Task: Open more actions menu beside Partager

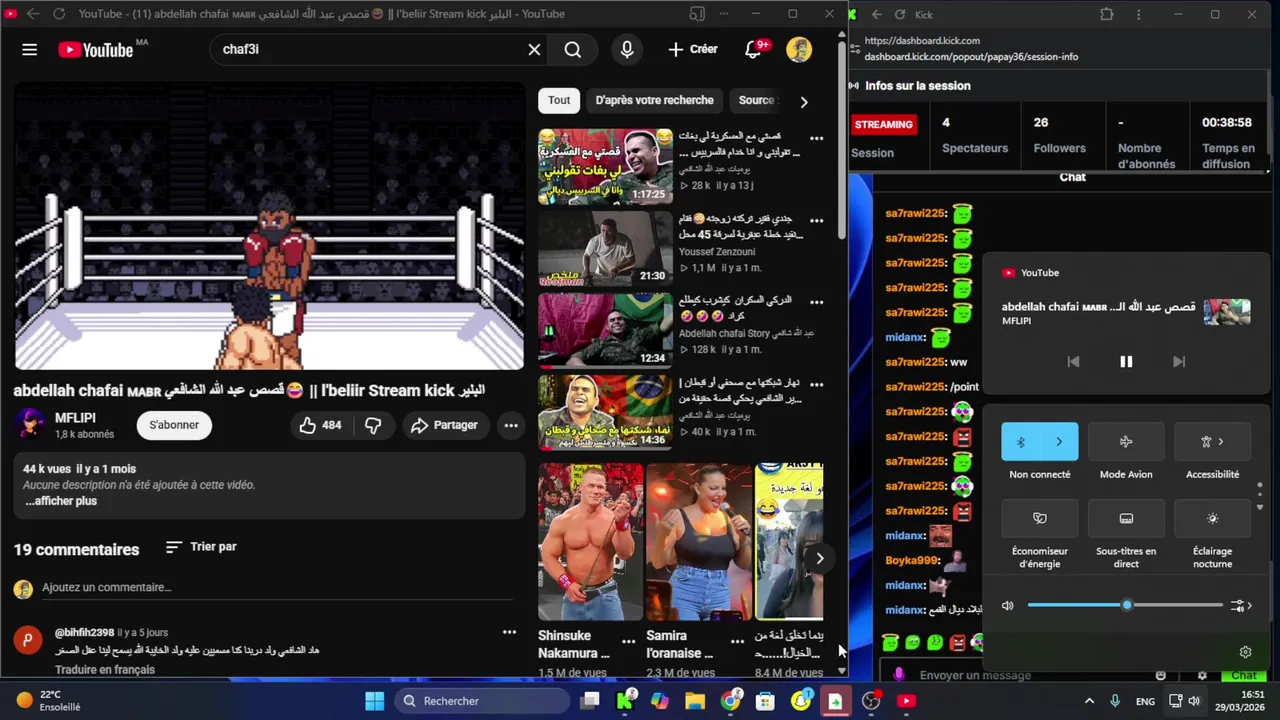Action: click(511, 425)
